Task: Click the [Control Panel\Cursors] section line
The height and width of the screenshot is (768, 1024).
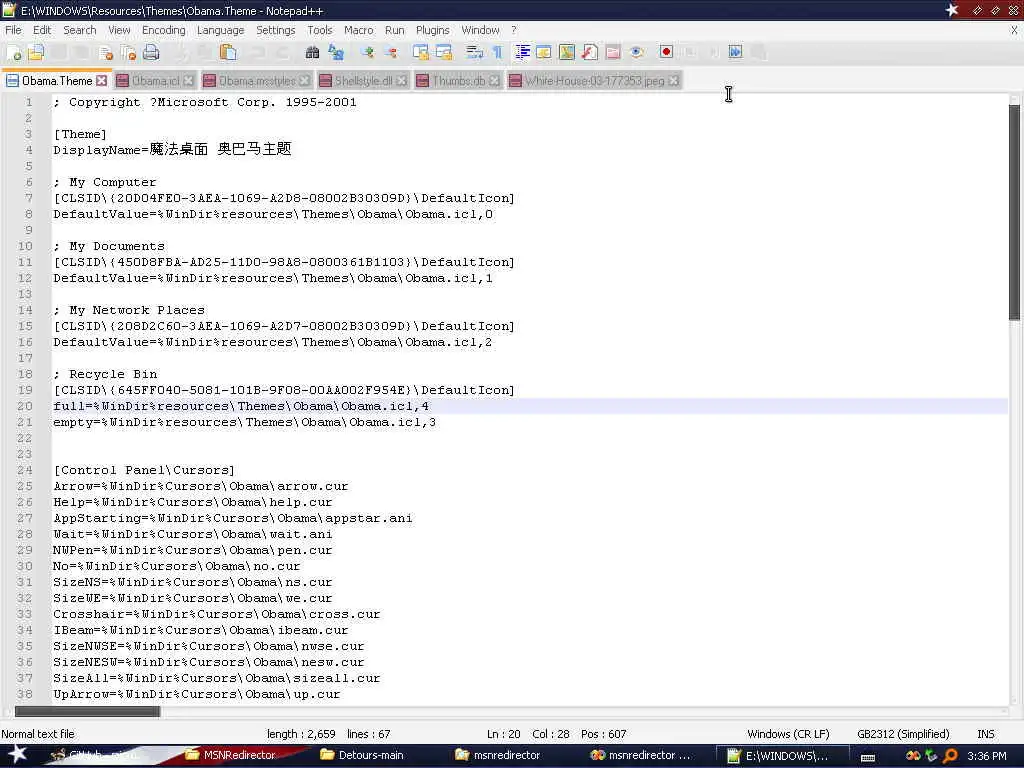Action: pos(144,470)
